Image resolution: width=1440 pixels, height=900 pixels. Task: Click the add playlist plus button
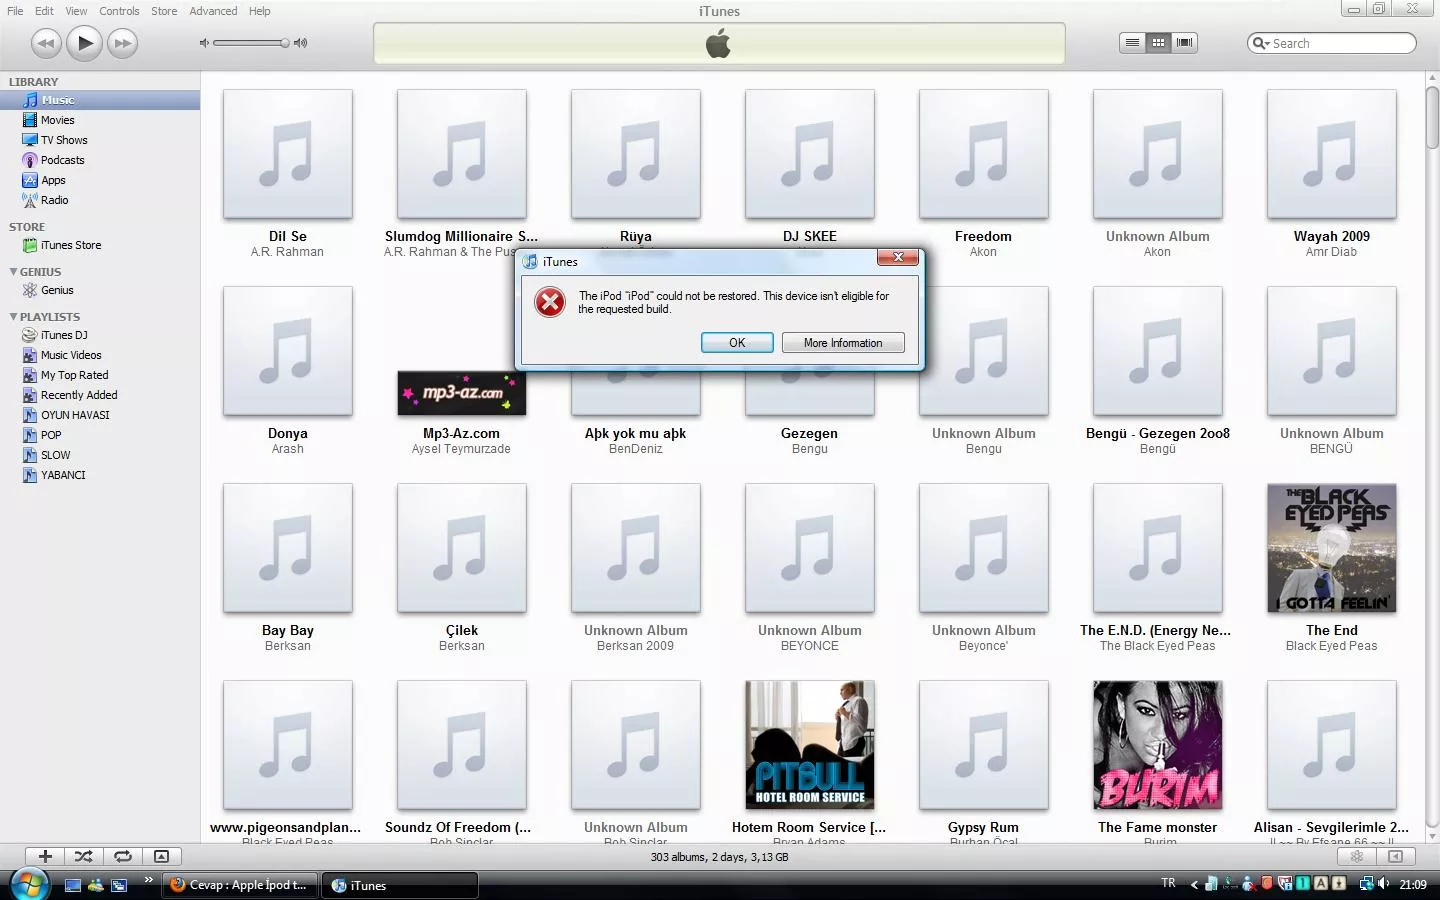point(45,856)
